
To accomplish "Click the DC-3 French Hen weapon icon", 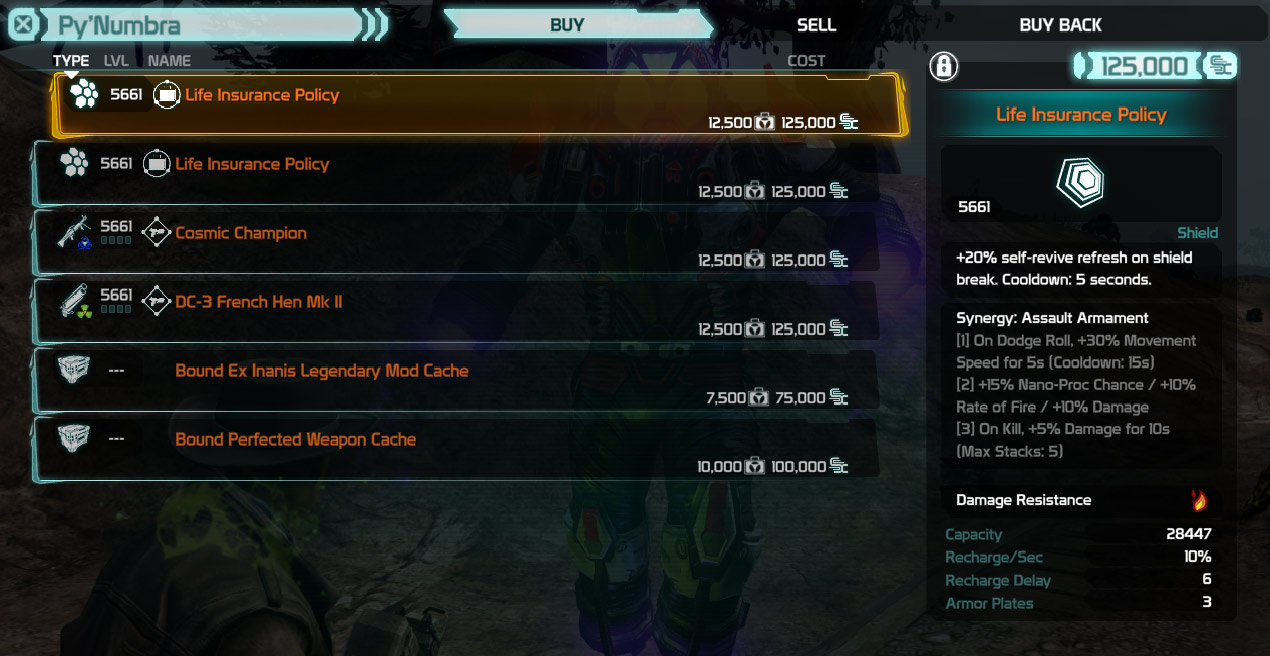I will 75,301.
